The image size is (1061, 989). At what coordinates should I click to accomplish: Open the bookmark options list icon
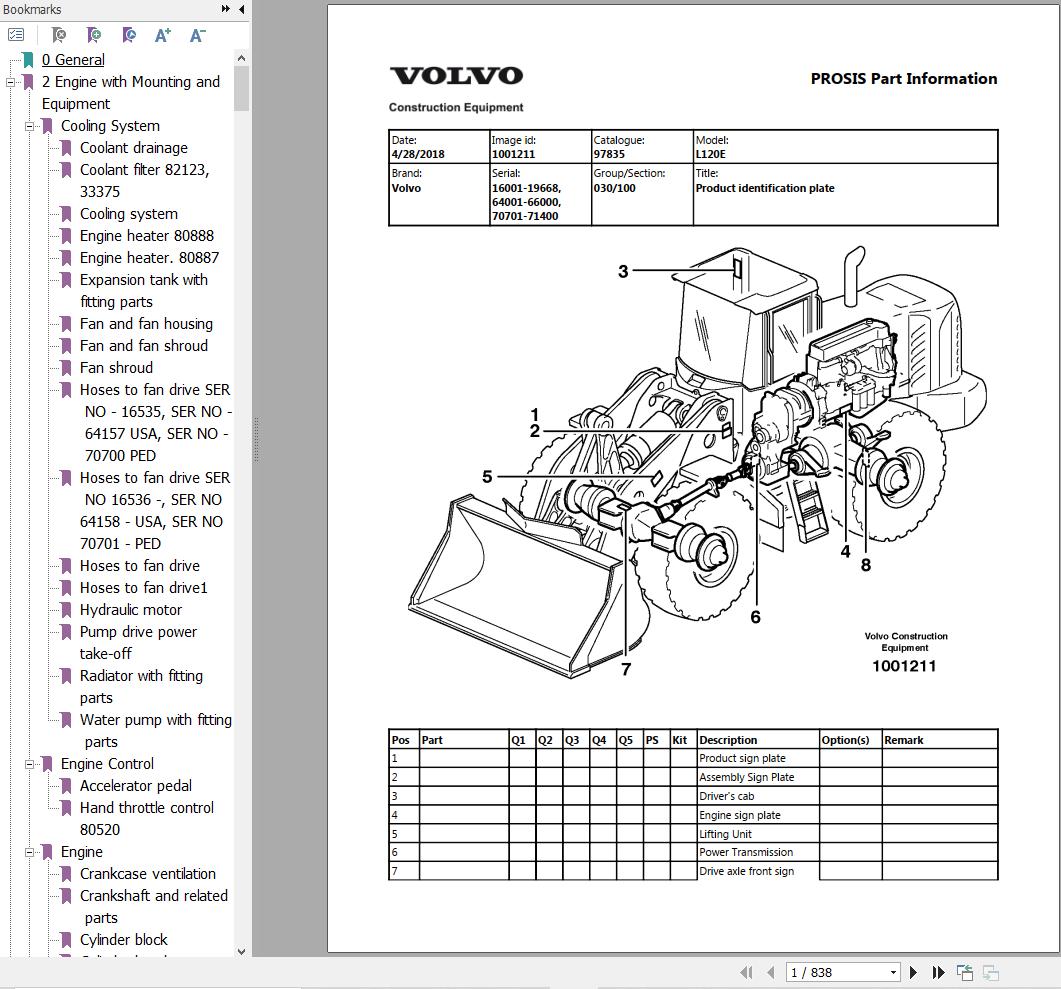click(16, 33)
